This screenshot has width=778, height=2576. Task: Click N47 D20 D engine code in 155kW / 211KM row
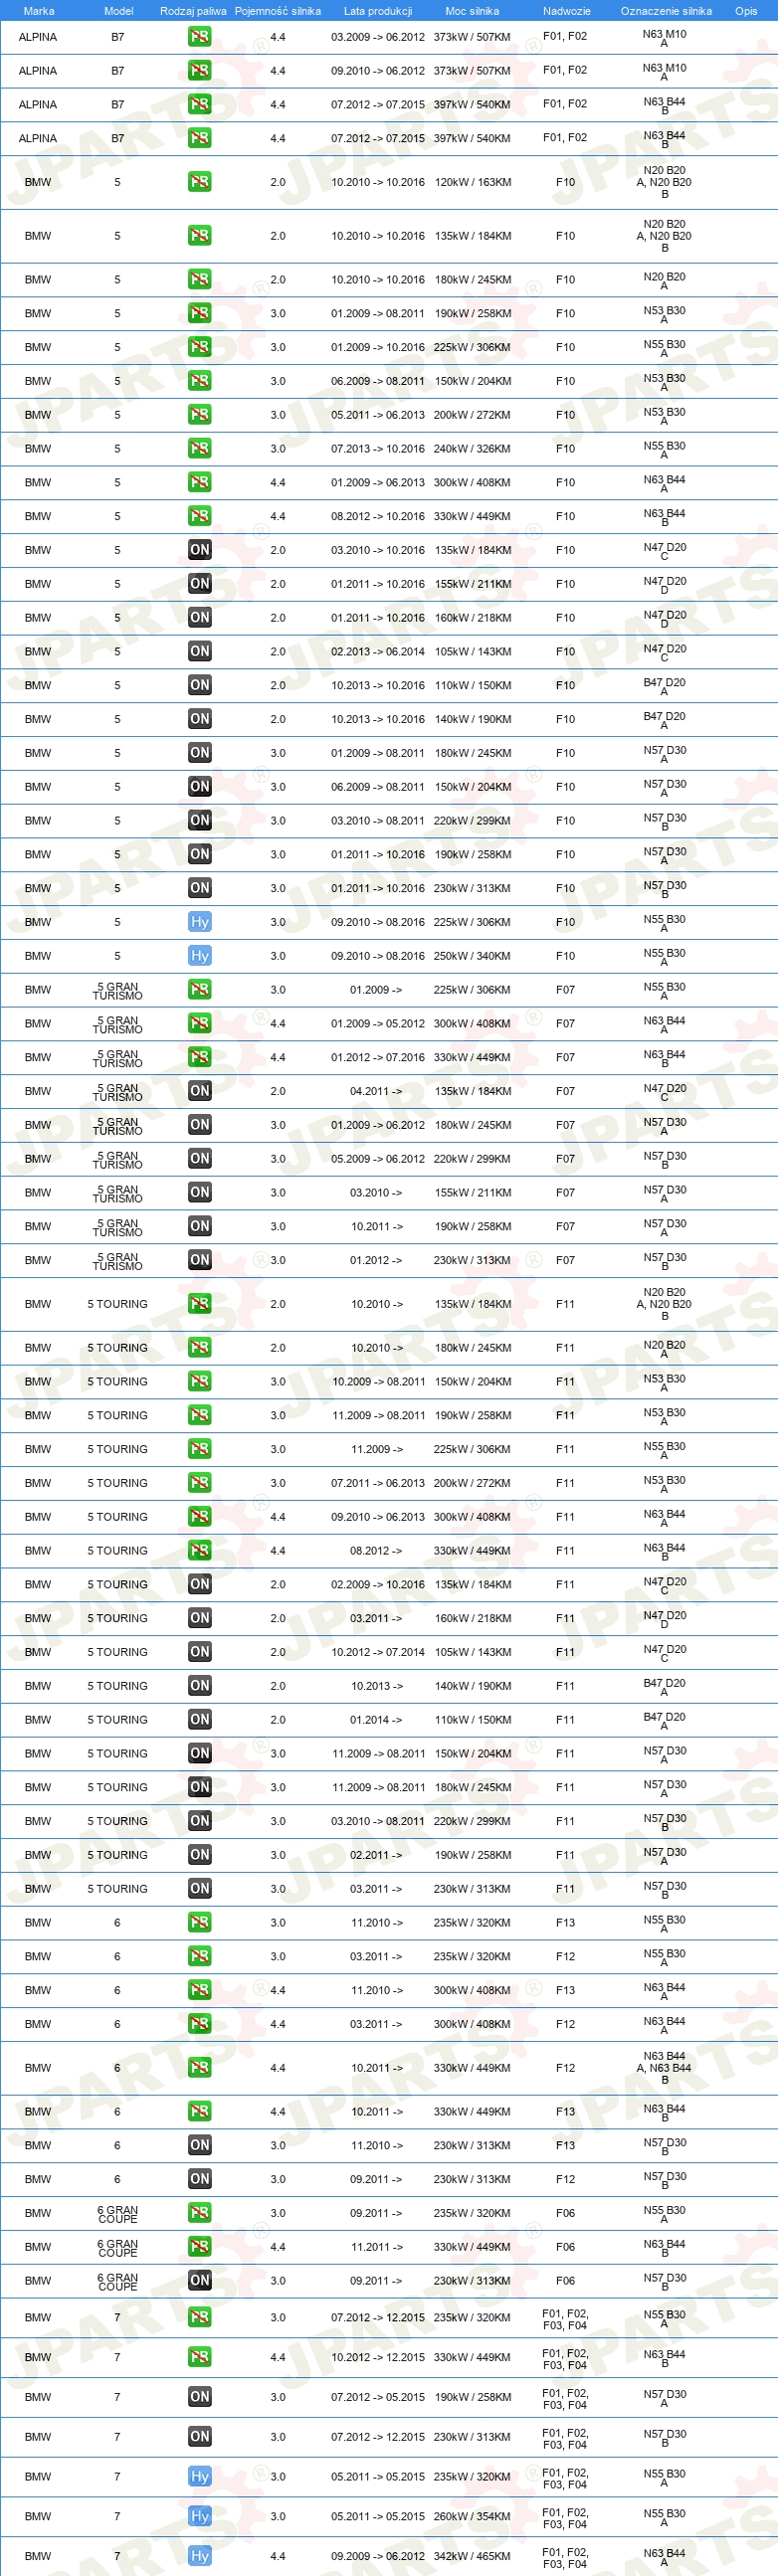(665, 585)
